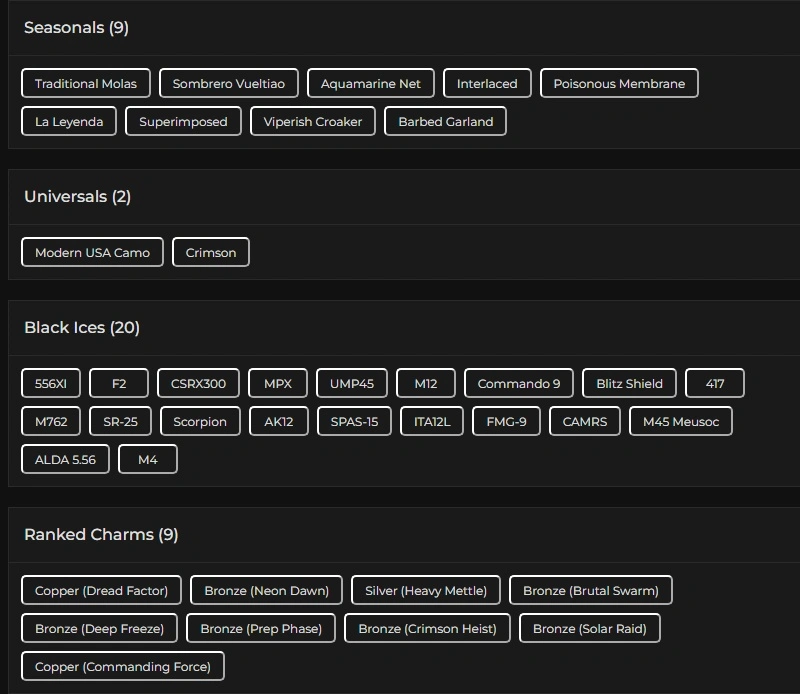Select the Sombrero Vueltiao skin tag

pos(229,84)
